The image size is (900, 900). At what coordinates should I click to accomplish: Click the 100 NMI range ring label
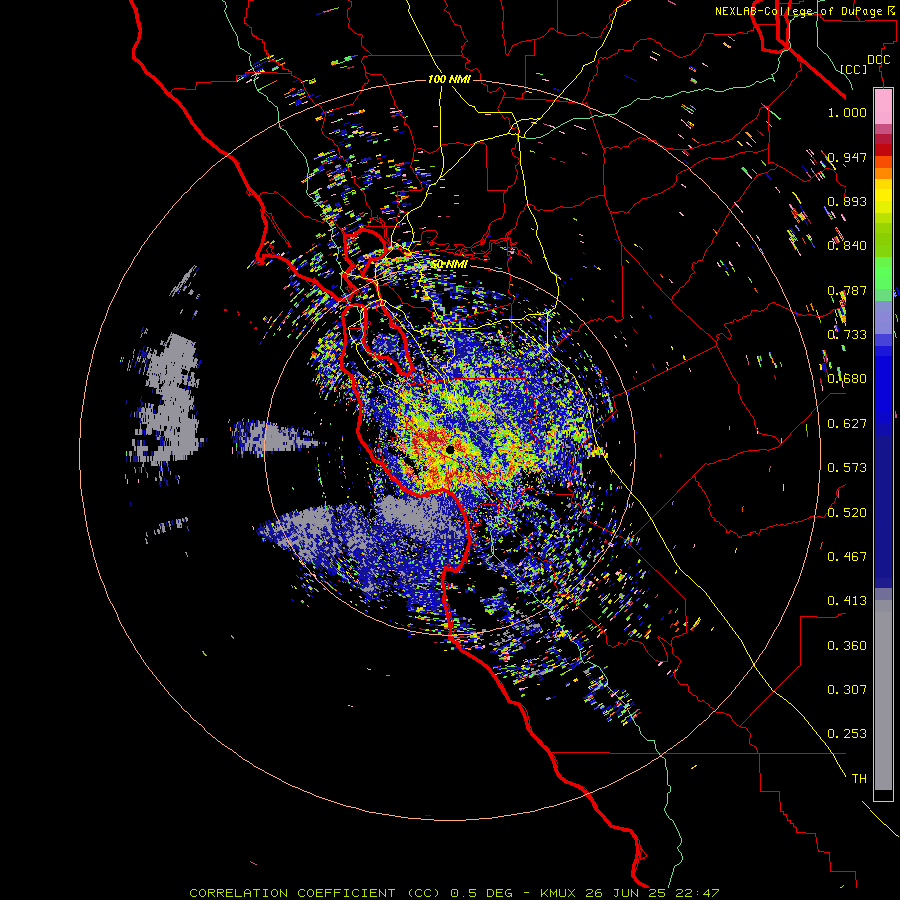tap(449, 79)
